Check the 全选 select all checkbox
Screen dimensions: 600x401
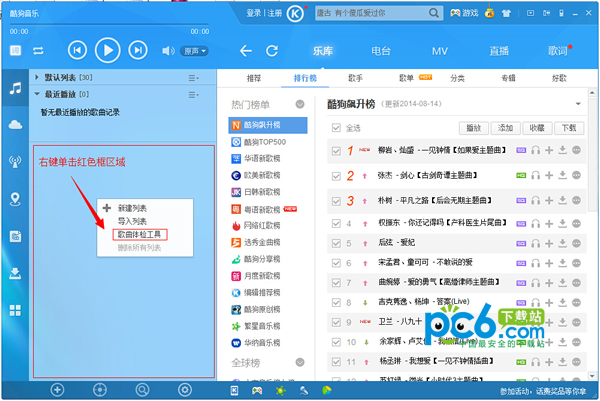coord(336,128)
